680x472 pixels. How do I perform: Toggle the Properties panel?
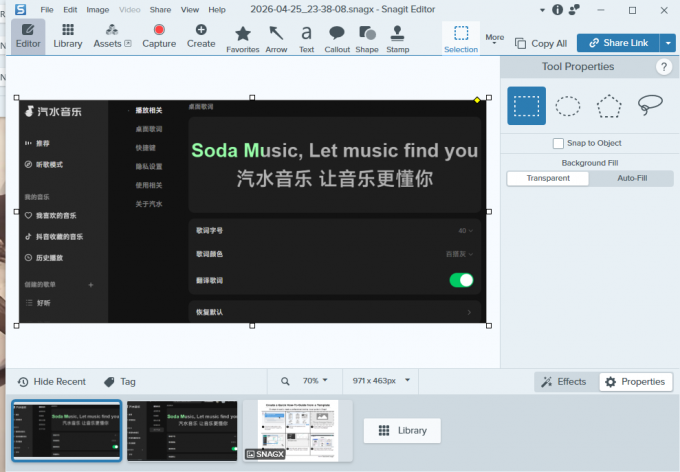[636, 382]
